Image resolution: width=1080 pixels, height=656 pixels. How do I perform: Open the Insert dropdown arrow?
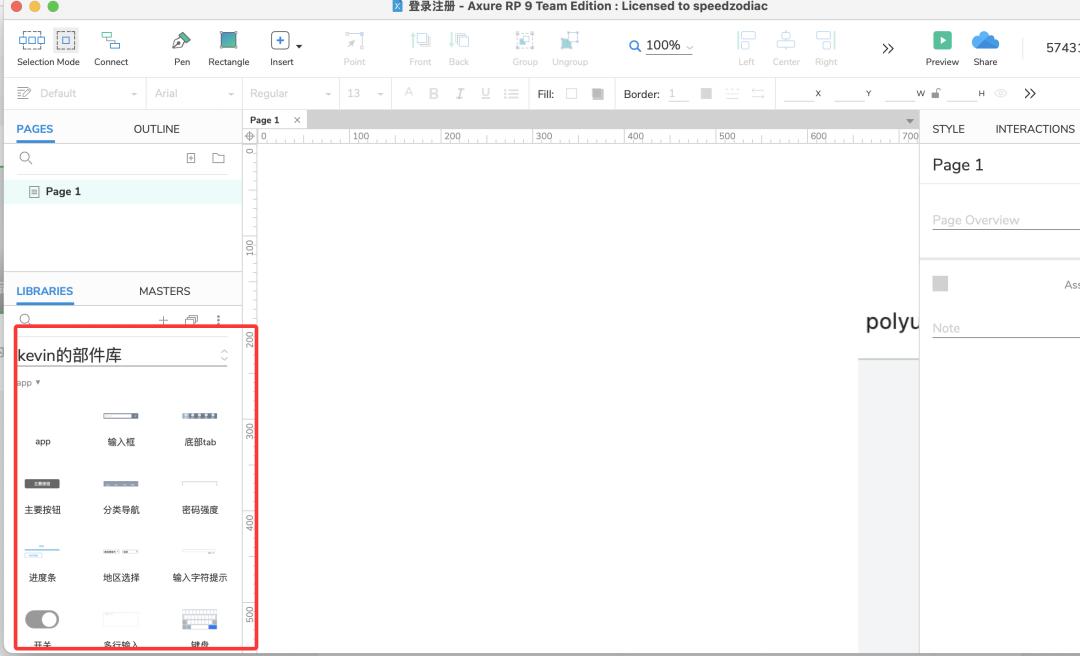(x=299, y=46)
